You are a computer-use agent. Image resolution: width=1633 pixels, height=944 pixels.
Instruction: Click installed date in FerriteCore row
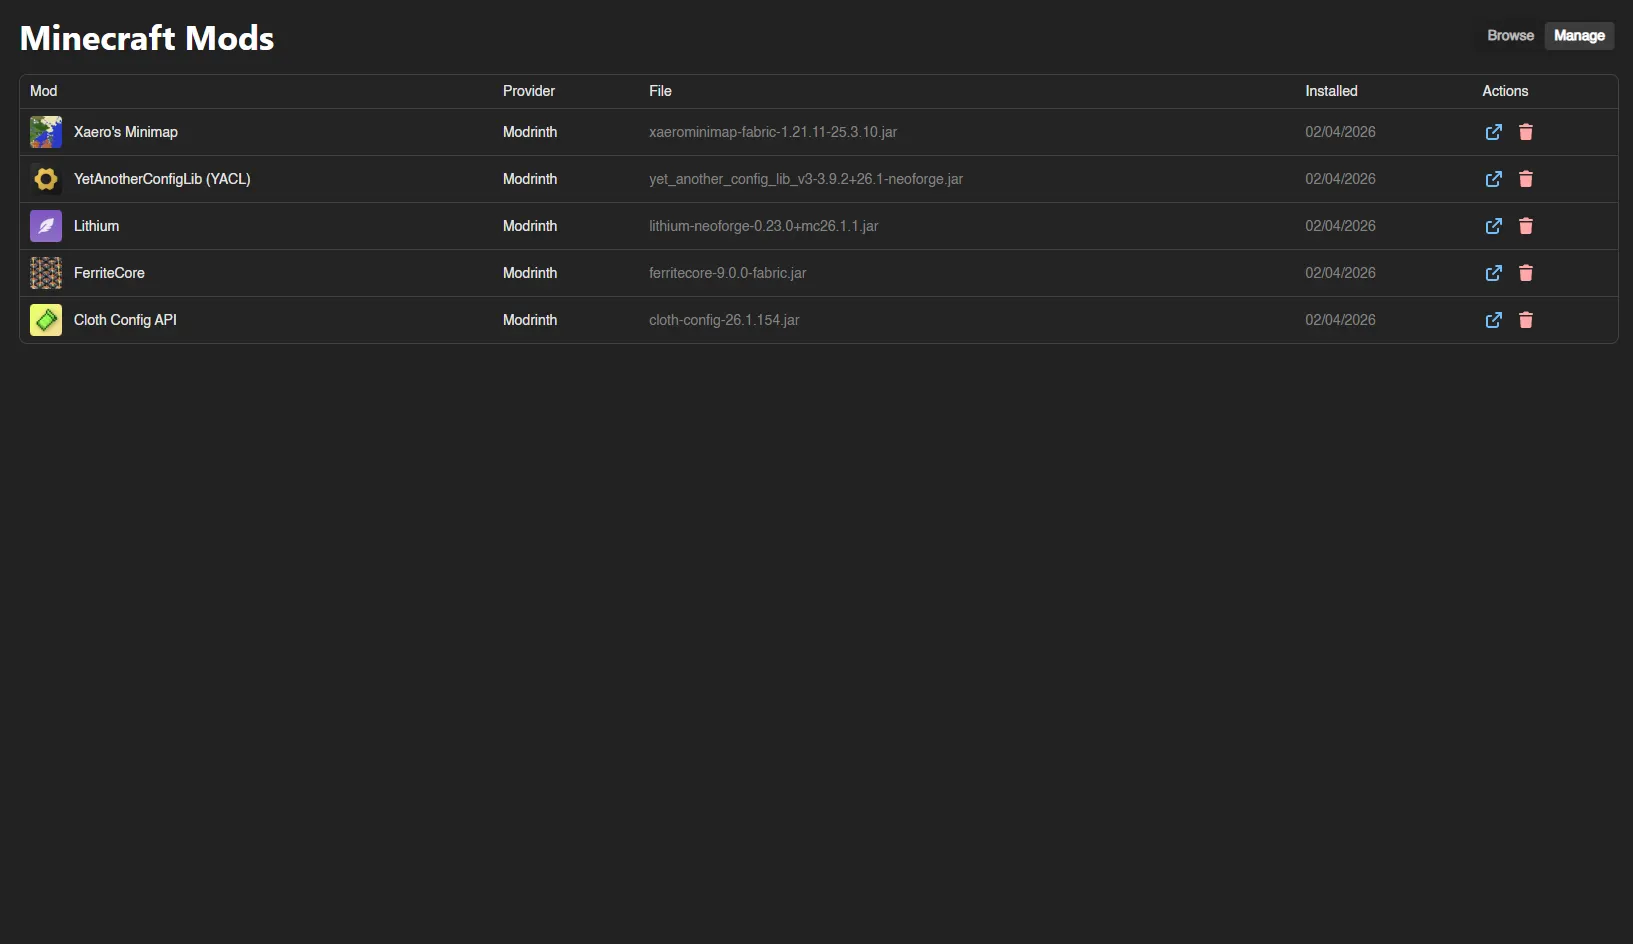(x=1340, y=273)
